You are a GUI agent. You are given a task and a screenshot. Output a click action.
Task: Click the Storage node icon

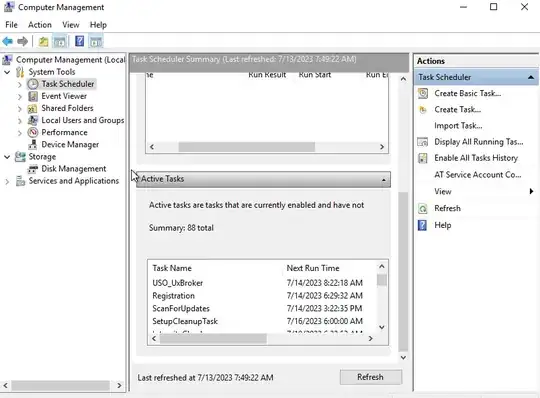pos(20,157)
